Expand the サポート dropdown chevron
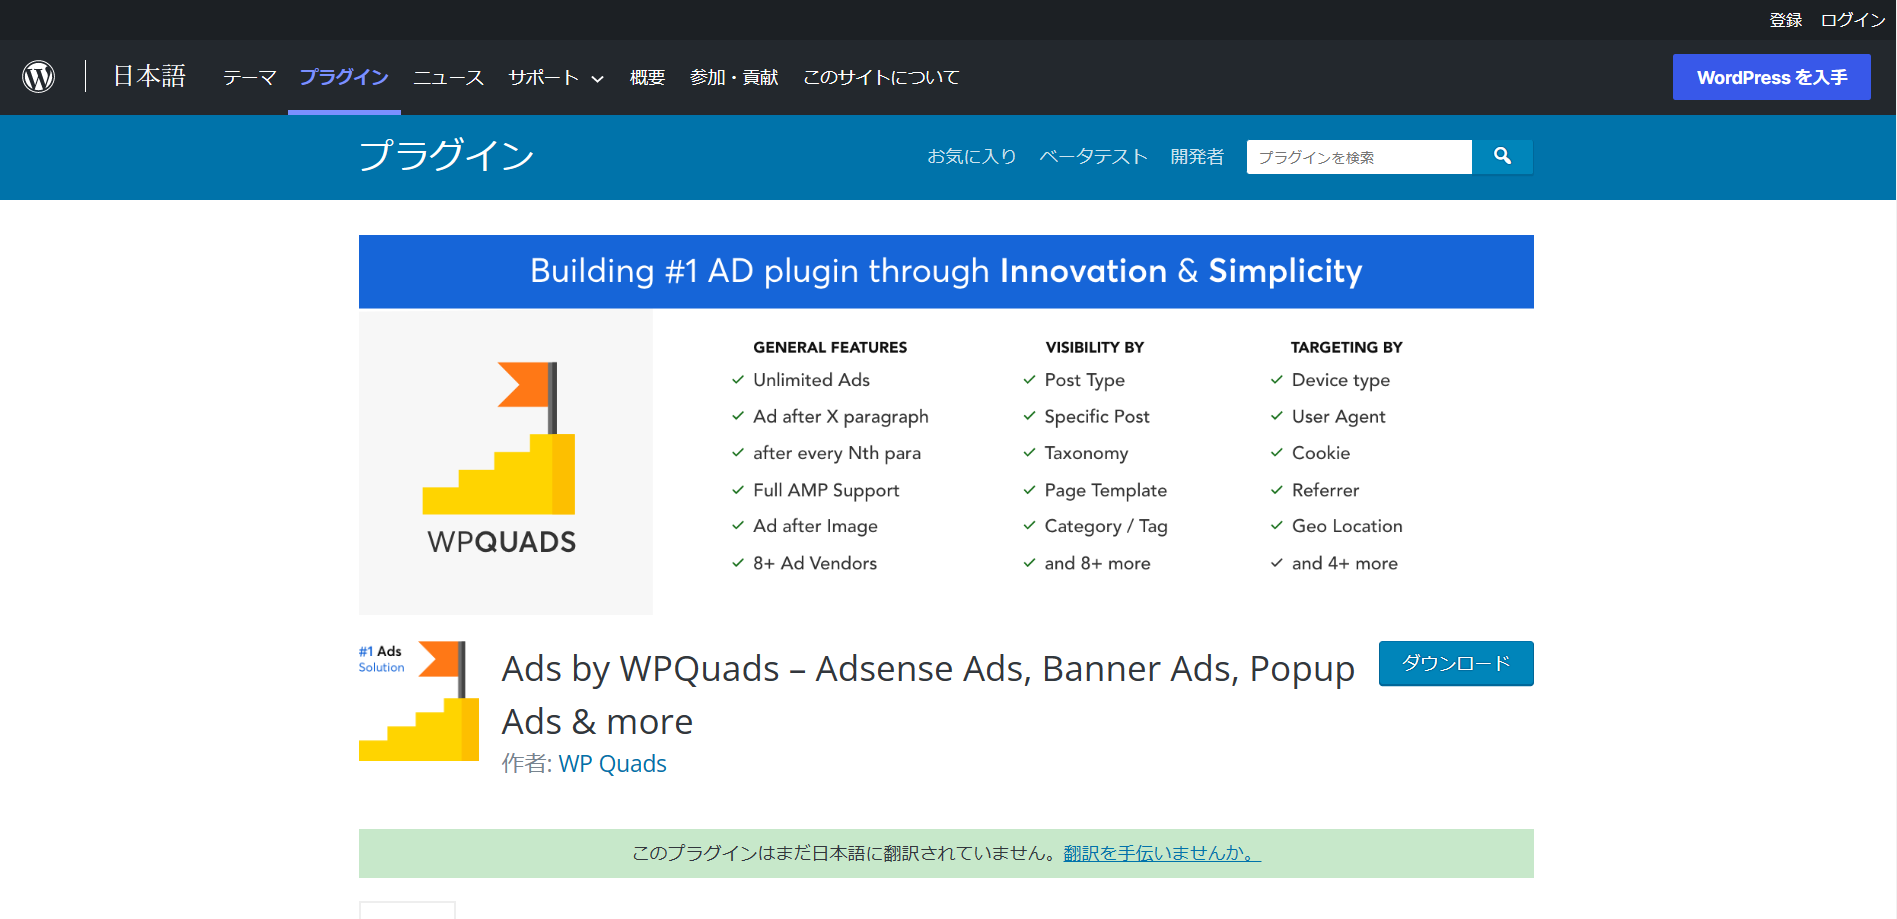 tap(598, 79)
